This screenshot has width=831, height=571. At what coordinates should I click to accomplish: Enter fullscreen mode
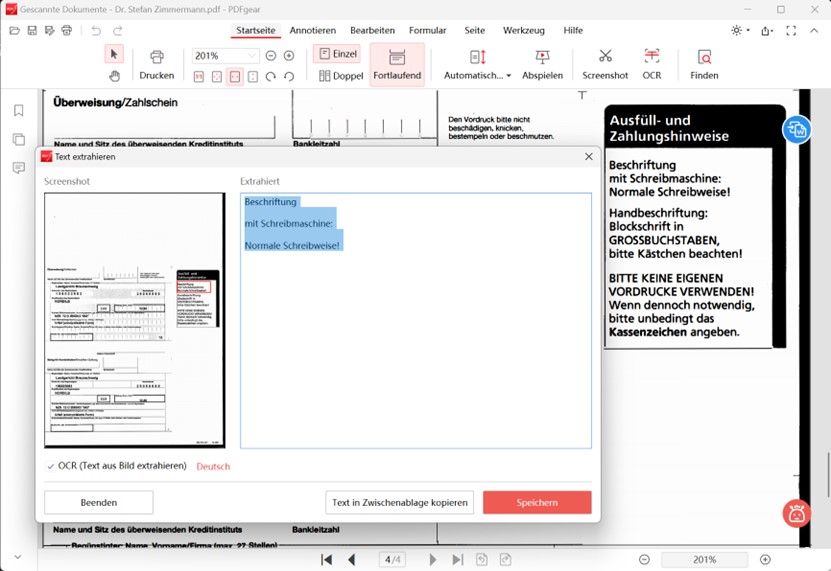click(791, 31)
